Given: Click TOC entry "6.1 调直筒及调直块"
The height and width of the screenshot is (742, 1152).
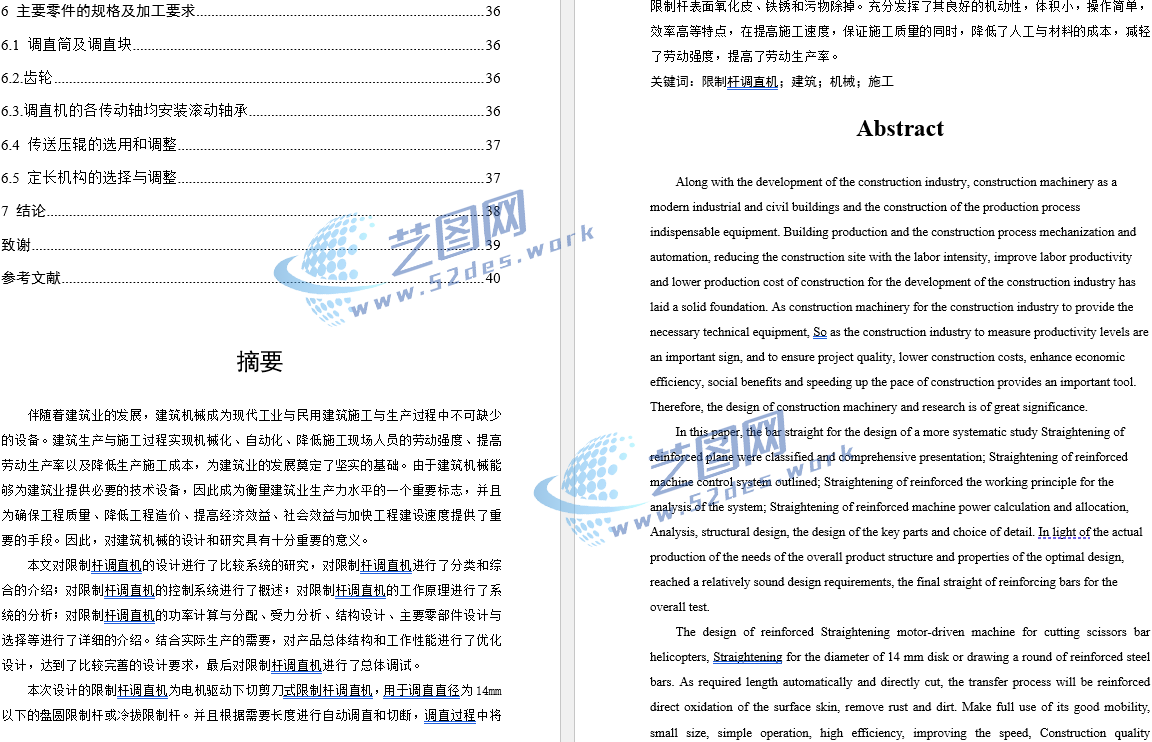Looking at the screenshot, I should click(x=251, y=44).
